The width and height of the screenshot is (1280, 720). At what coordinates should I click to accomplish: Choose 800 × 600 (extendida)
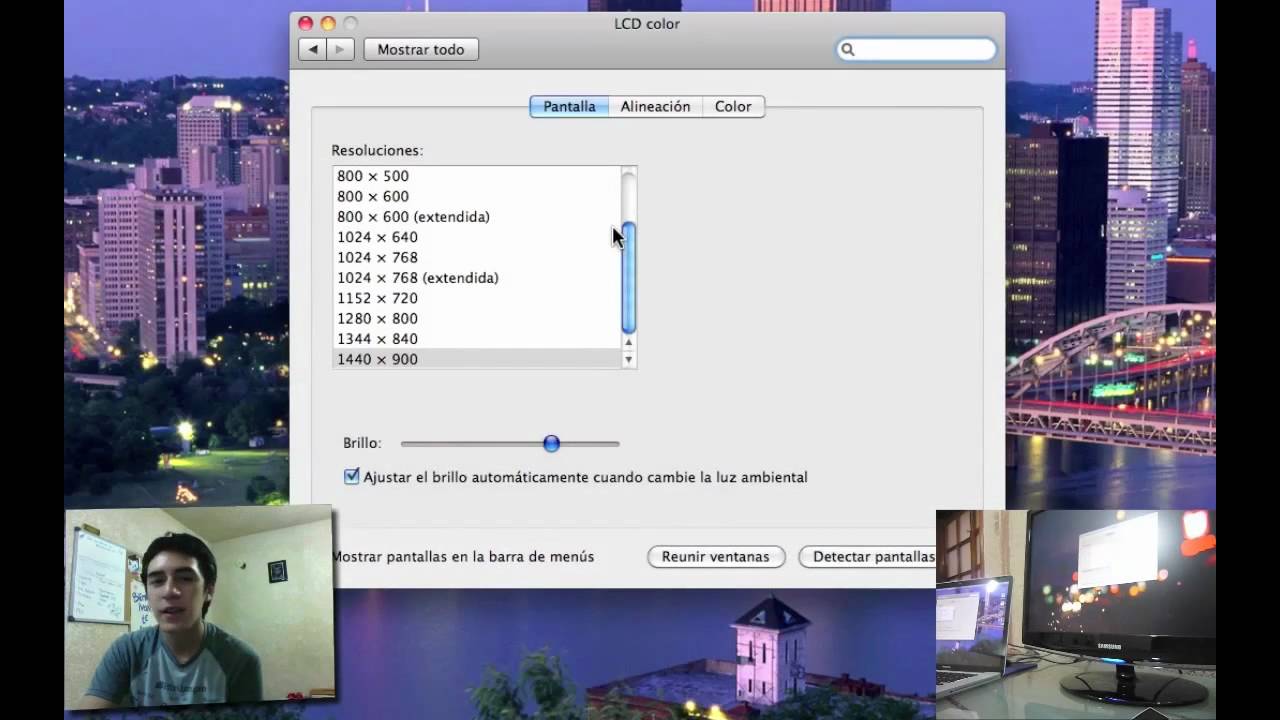476,217
